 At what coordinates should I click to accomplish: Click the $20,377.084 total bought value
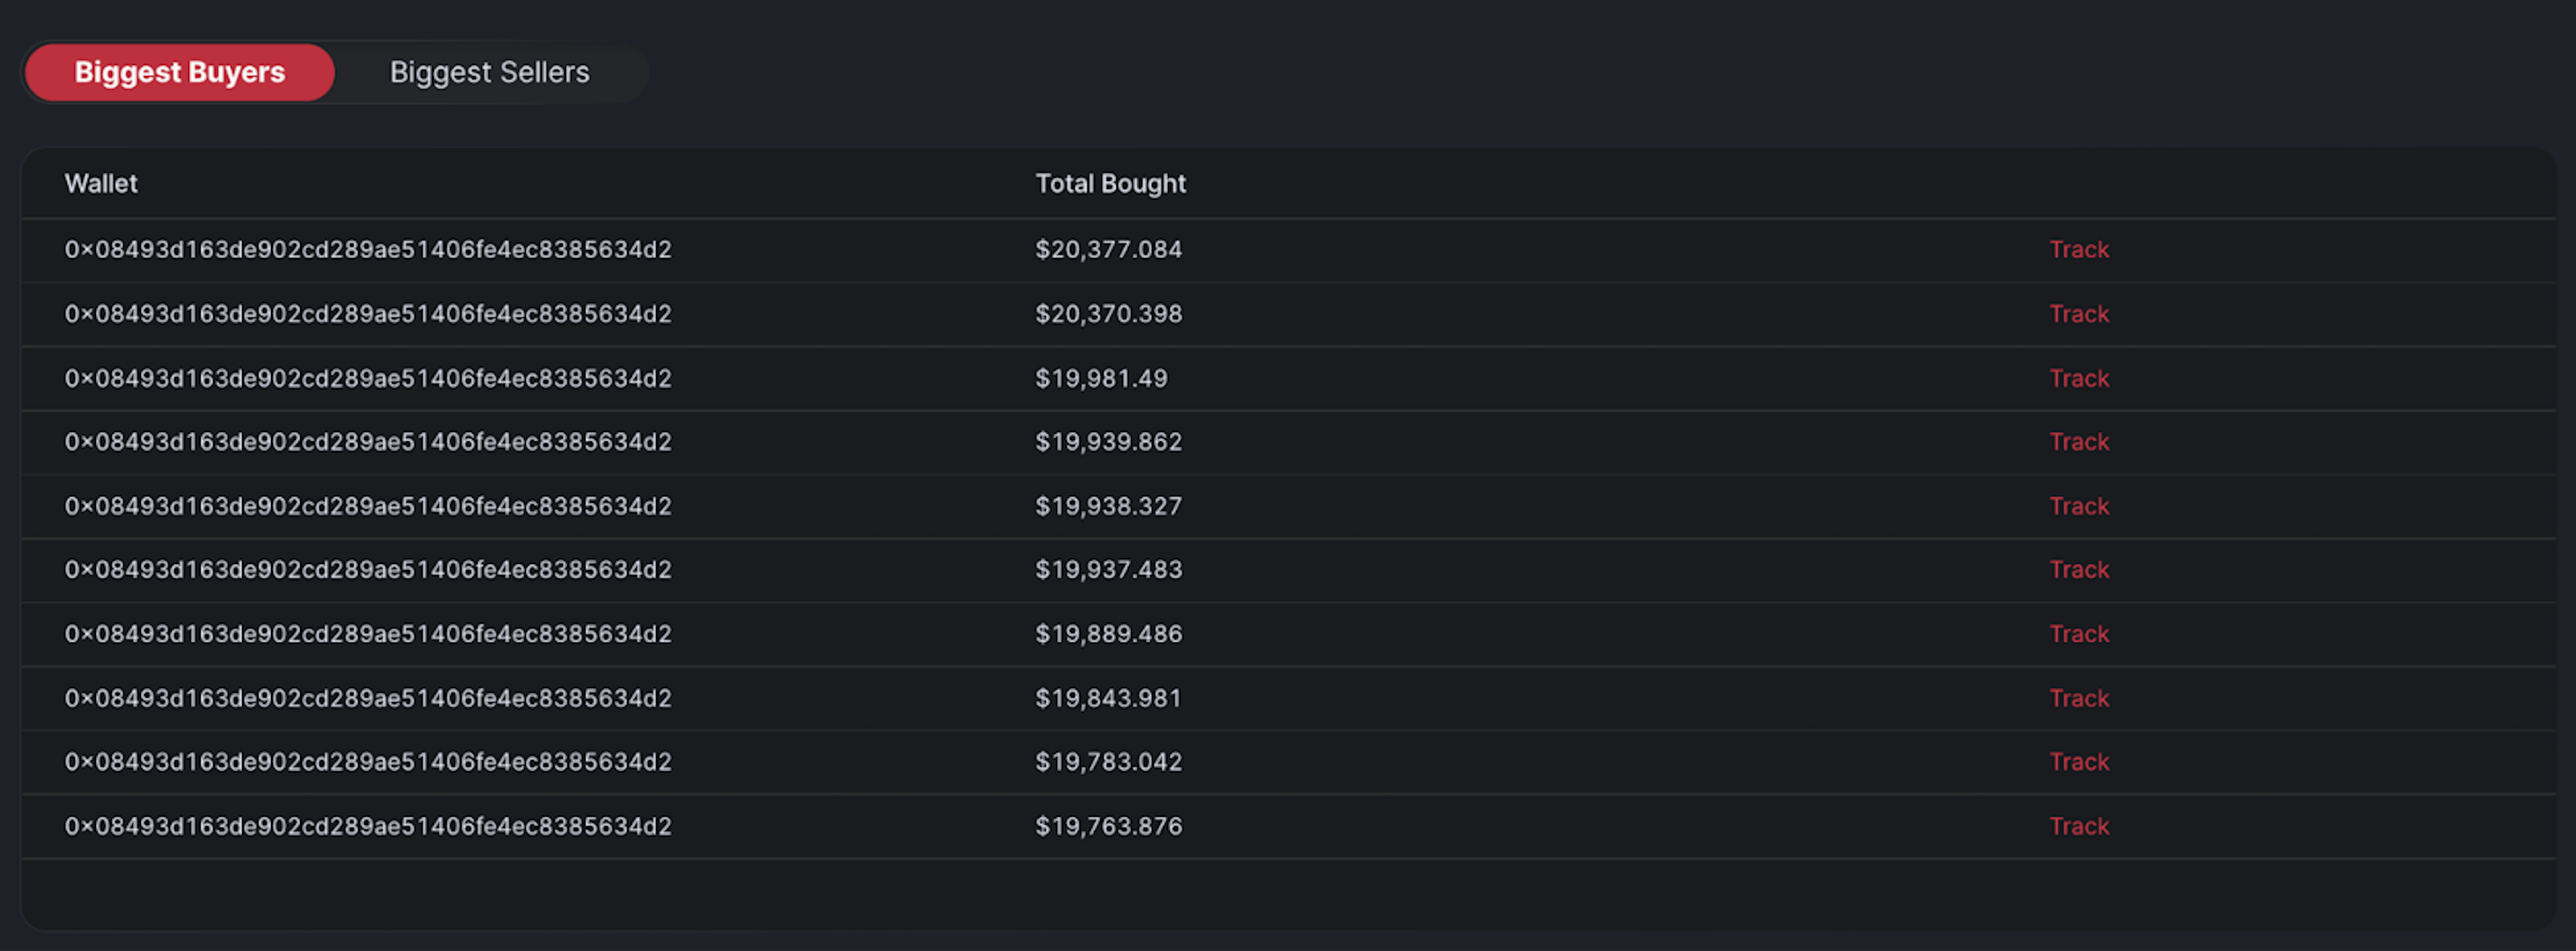(x=1108, y=250)
